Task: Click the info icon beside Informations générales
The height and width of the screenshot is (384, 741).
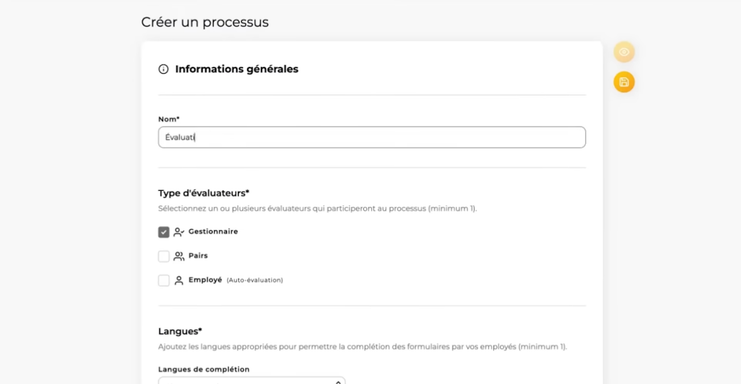Action: tap(164, 69)
